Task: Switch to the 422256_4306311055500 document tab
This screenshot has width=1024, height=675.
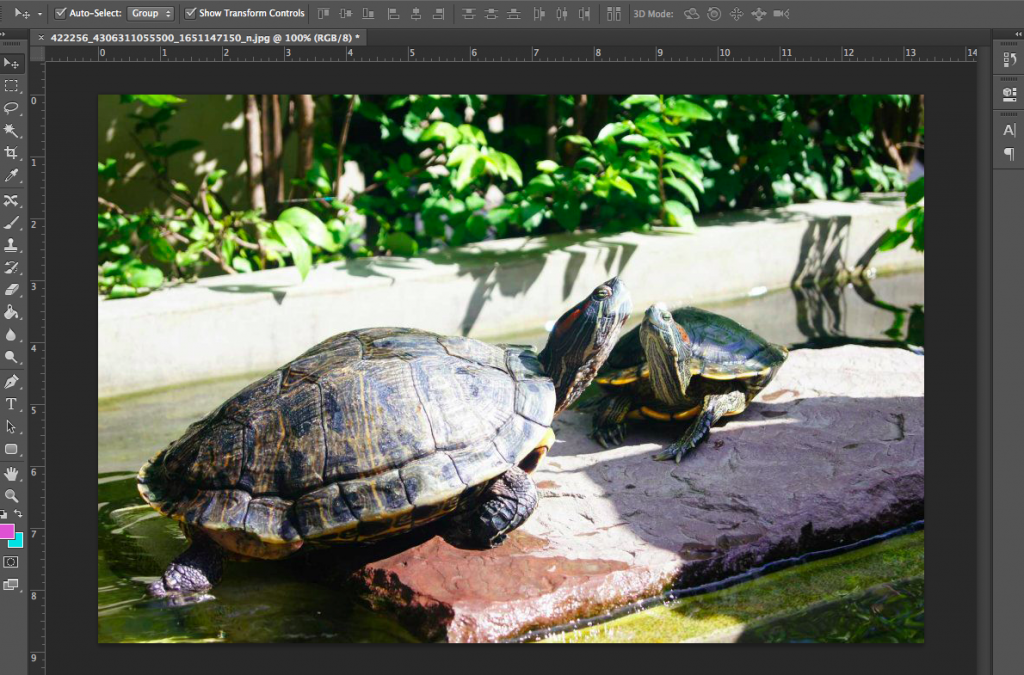Action: coord(205,38)
